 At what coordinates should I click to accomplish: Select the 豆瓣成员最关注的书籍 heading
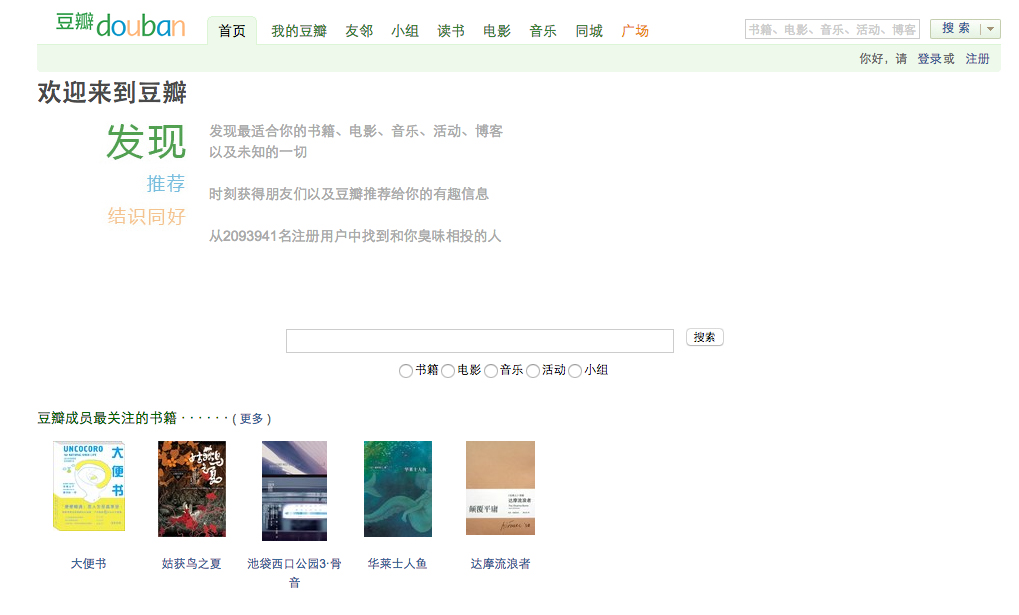click(x=107, y=418)
